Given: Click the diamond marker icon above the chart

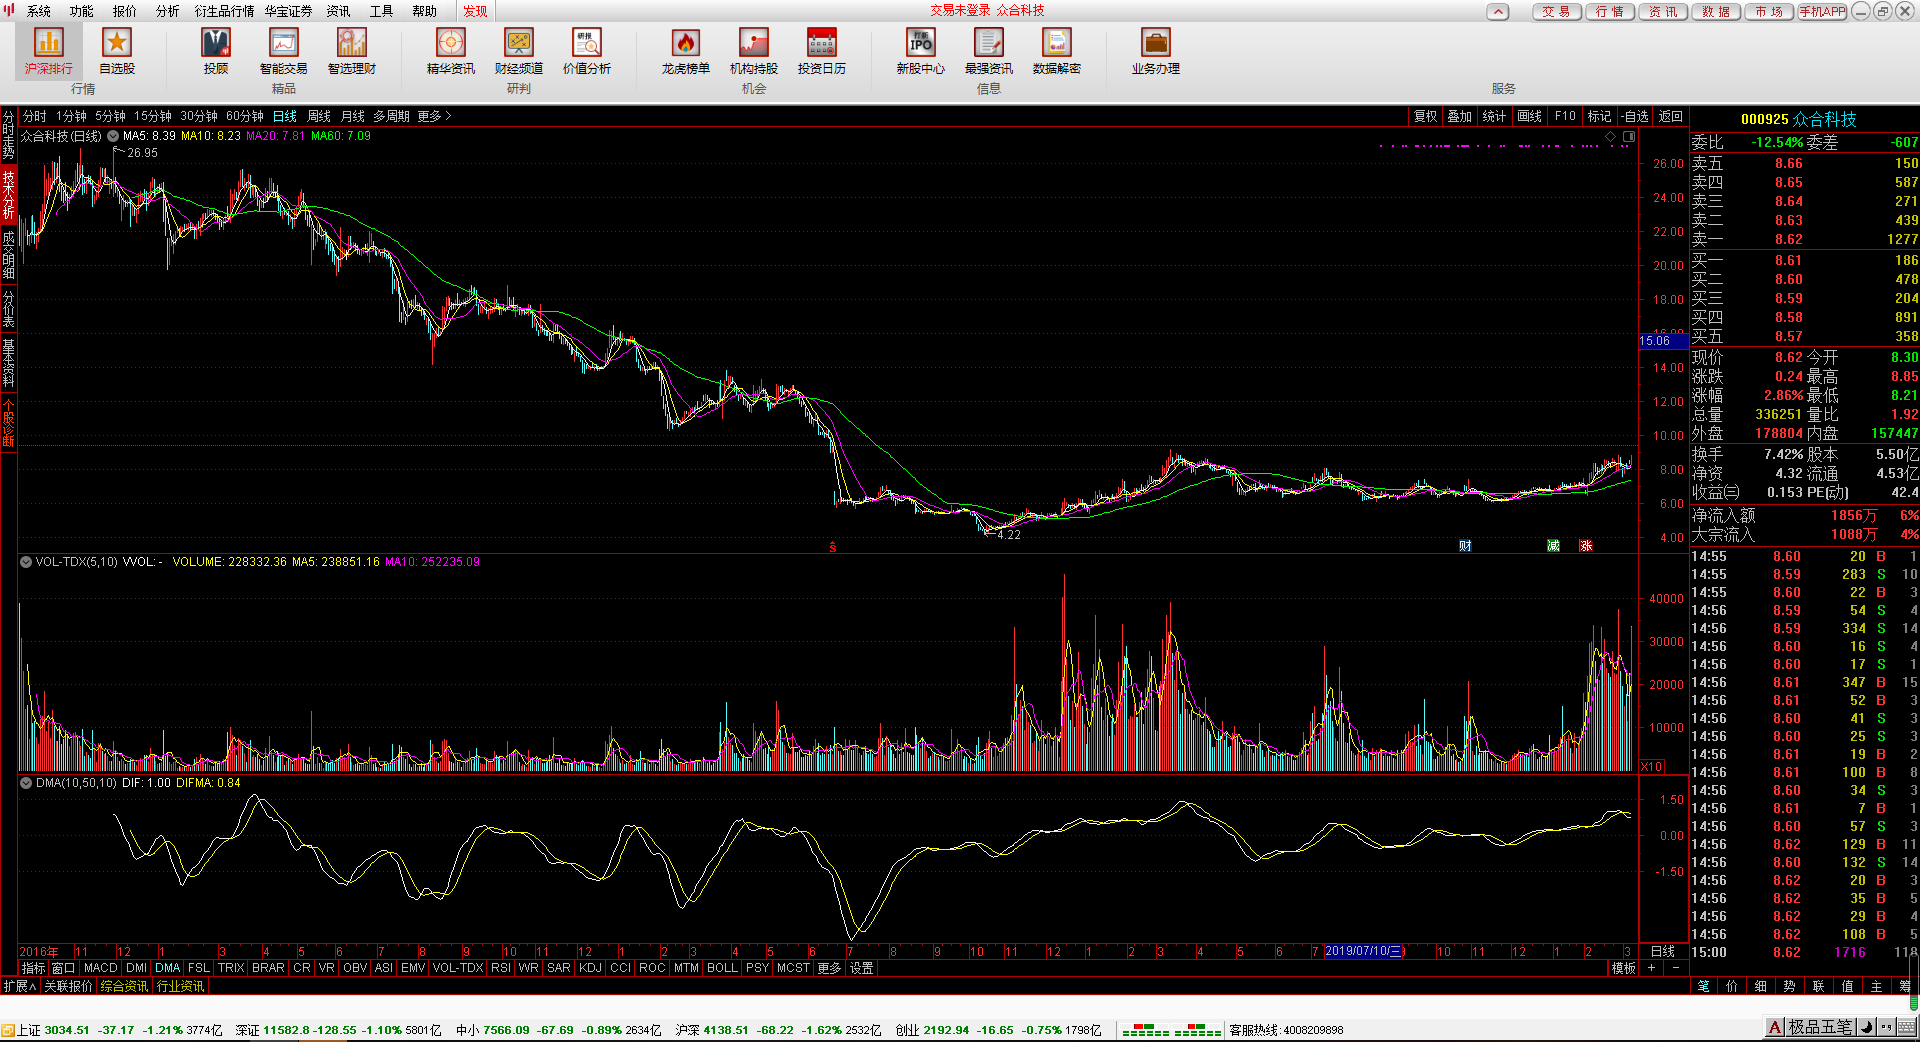Looking at the screenshot, I should (x=1611, y=136).
